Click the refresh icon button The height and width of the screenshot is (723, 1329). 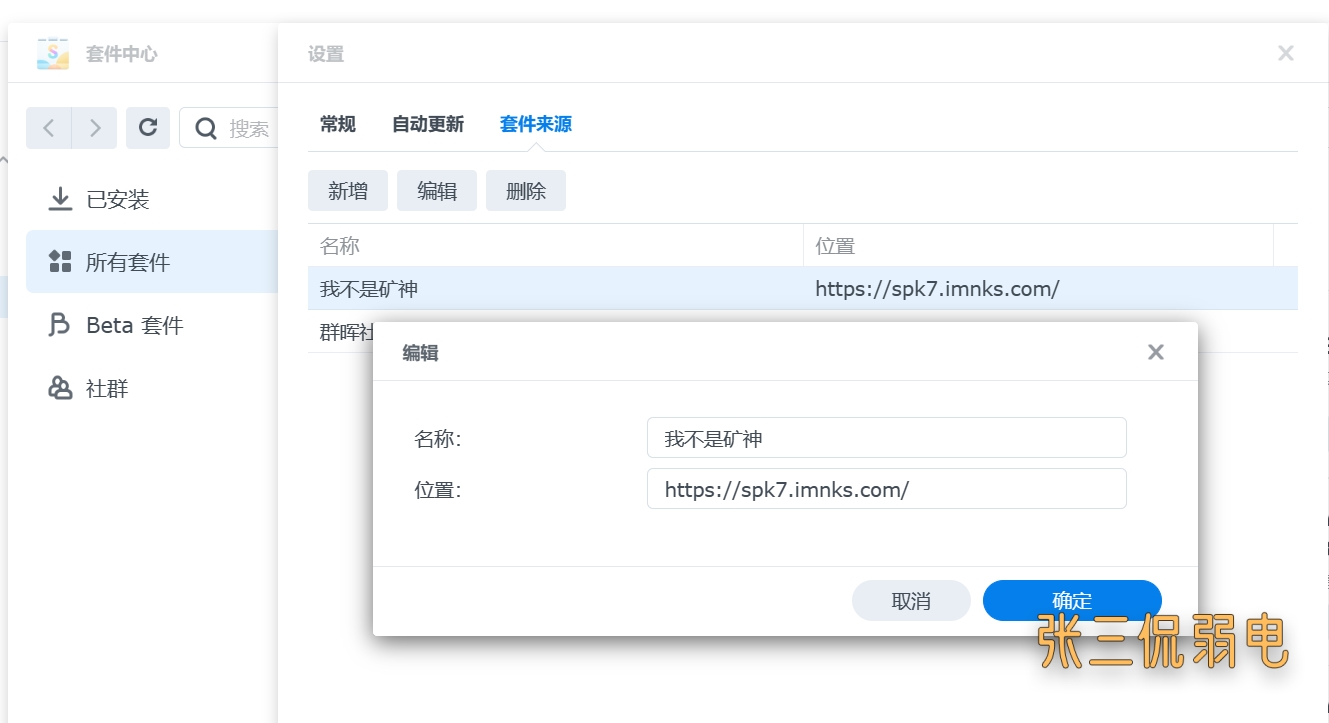click(148, 128)
